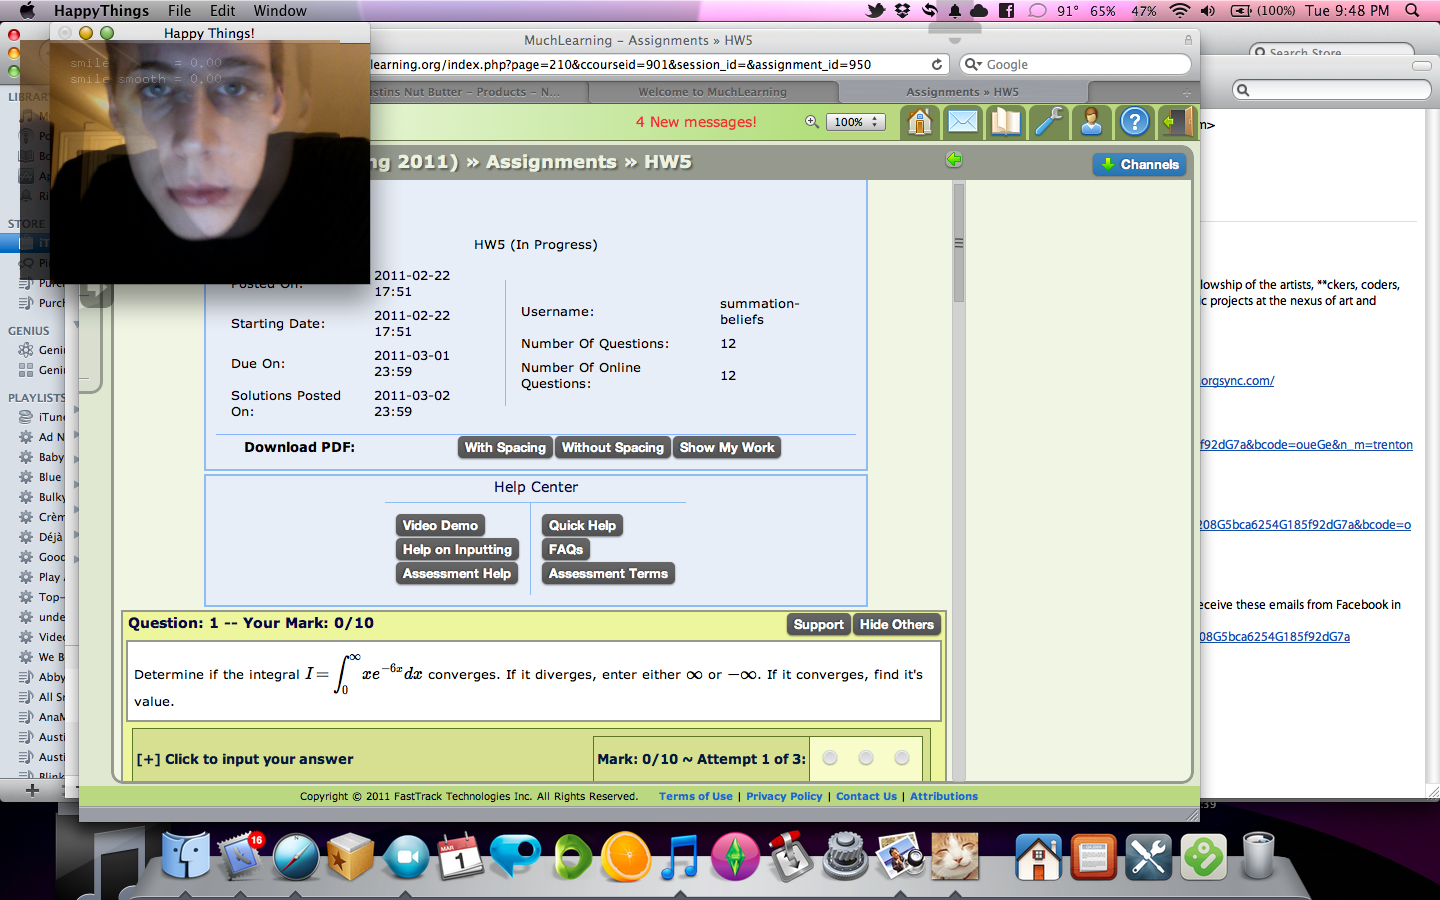Click the blue question mark help icon
1440x900 pixels.
click(1134, 122)
